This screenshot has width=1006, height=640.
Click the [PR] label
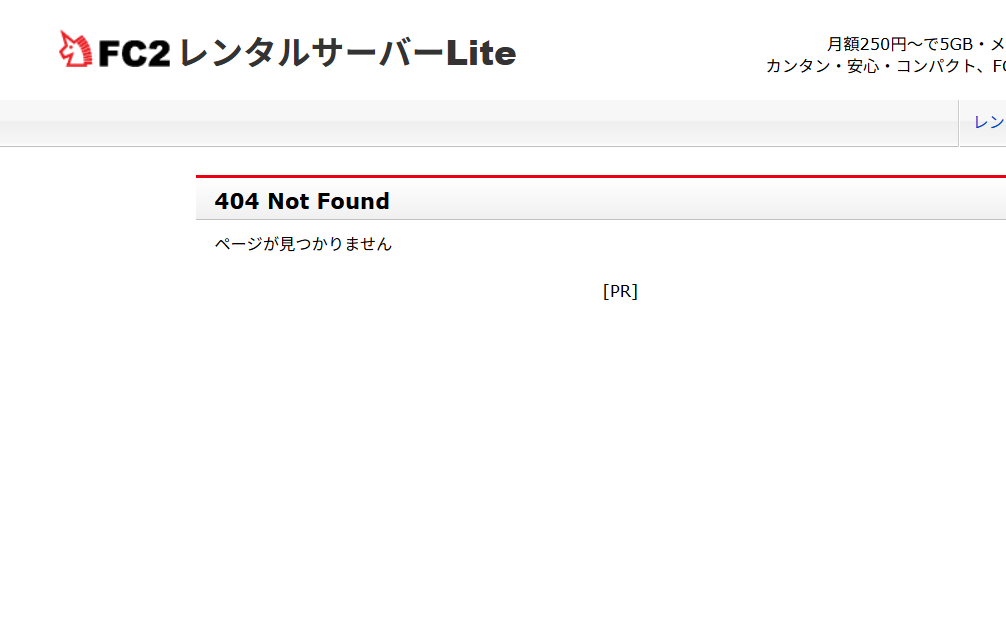(x=620, y=291)
